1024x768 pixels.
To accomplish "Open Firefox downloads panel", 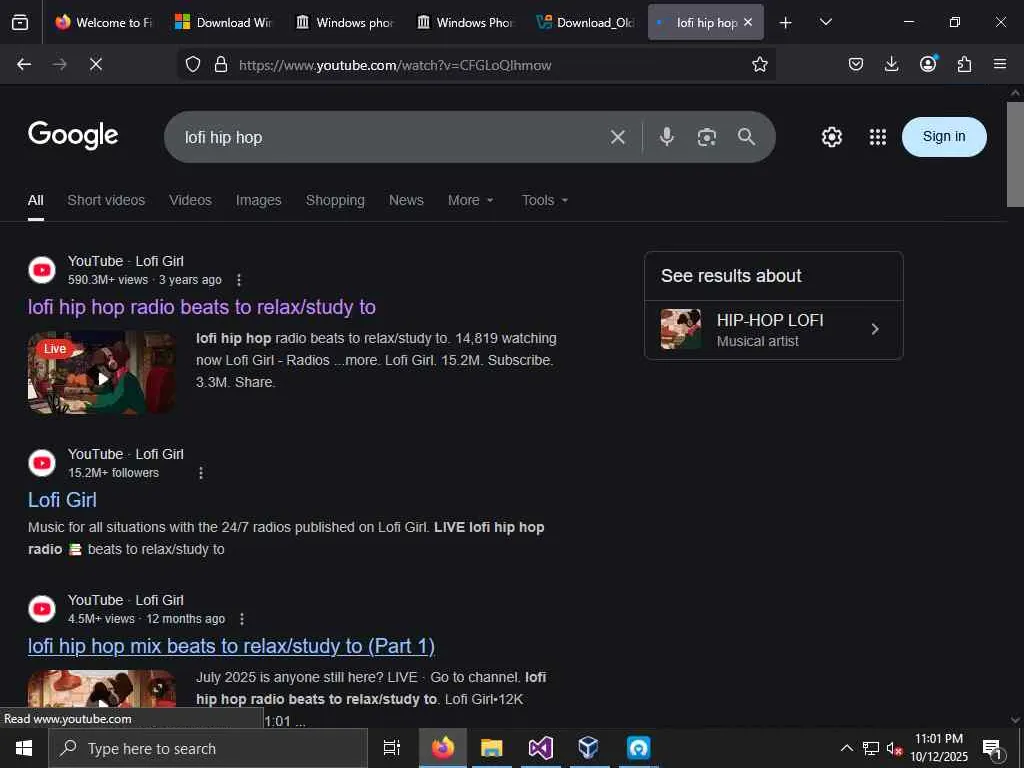I will point(891,64).
